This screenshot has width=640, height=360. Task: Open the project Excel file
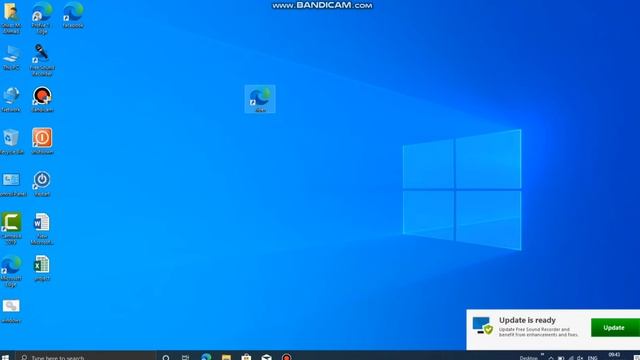[42, 268]
